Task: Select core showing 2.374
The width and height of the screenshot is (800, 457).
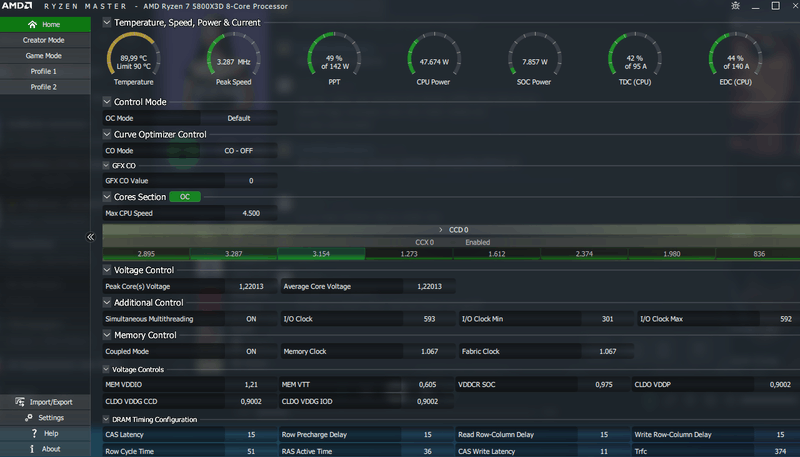Action: click(584, 253)
